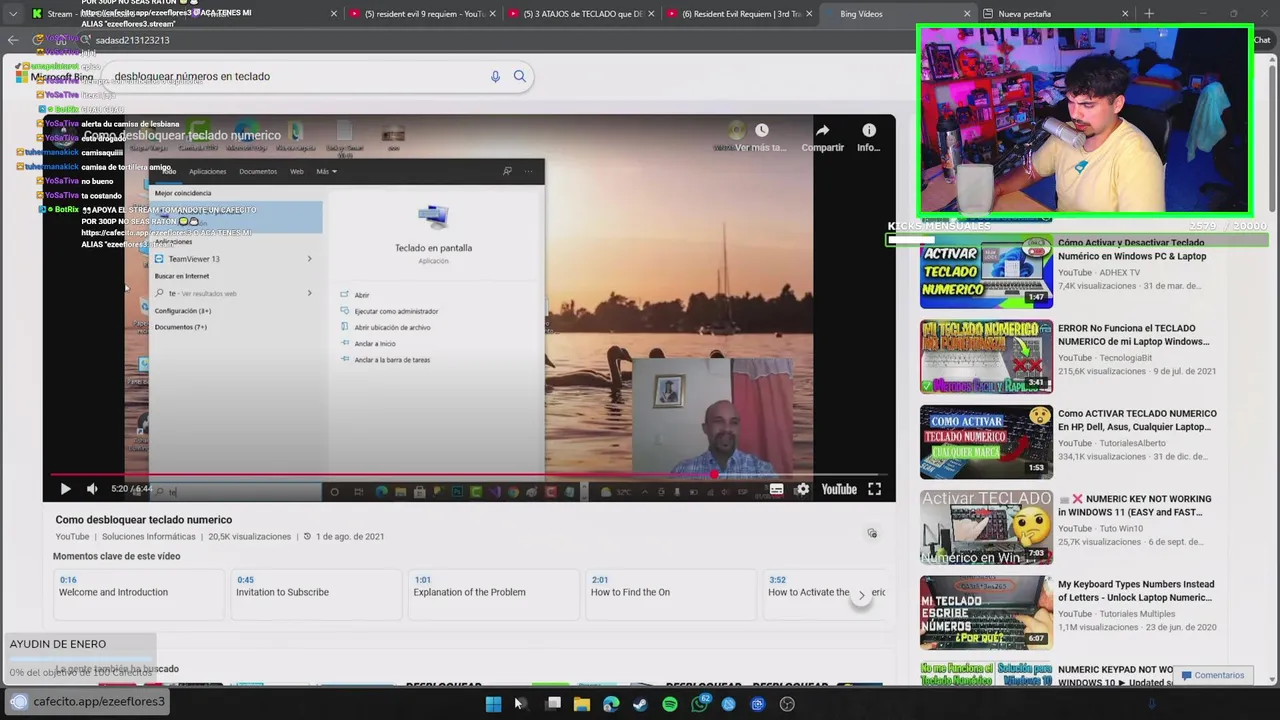Click the 'Como desbloquear teclado numerico' title below video

[144, 520]
